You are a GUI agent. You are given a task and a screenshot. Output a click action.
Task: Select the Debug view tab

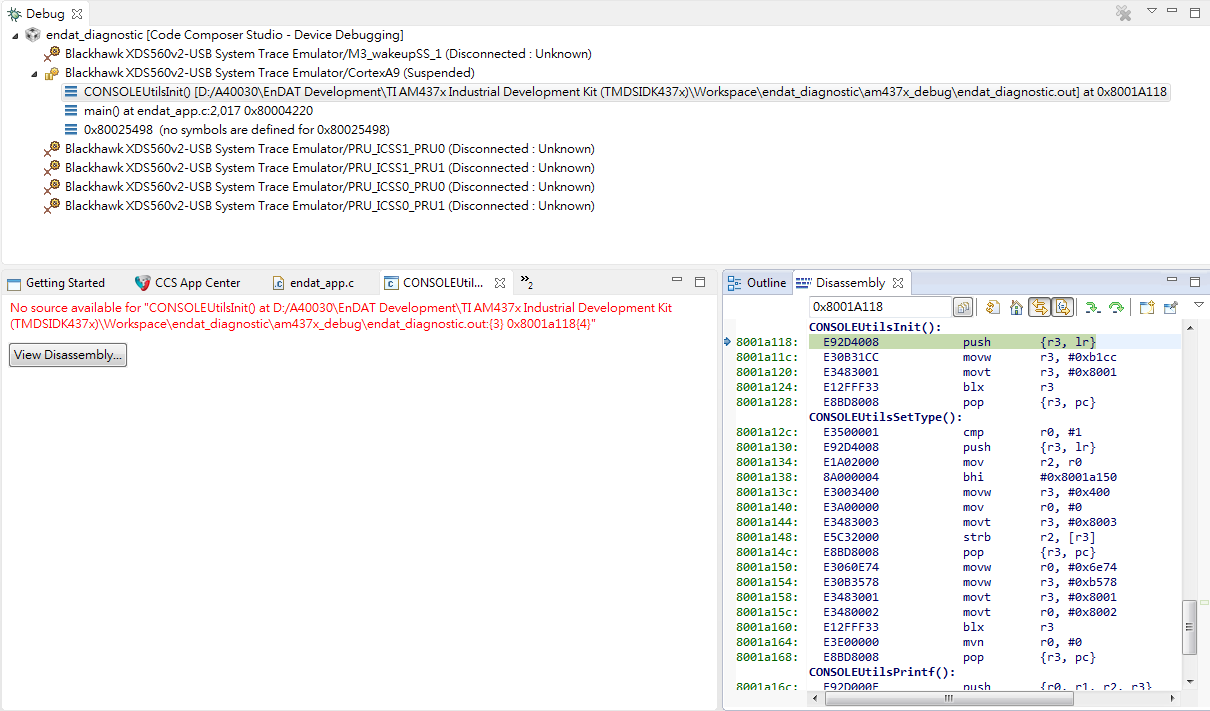(x=45, y=14)
